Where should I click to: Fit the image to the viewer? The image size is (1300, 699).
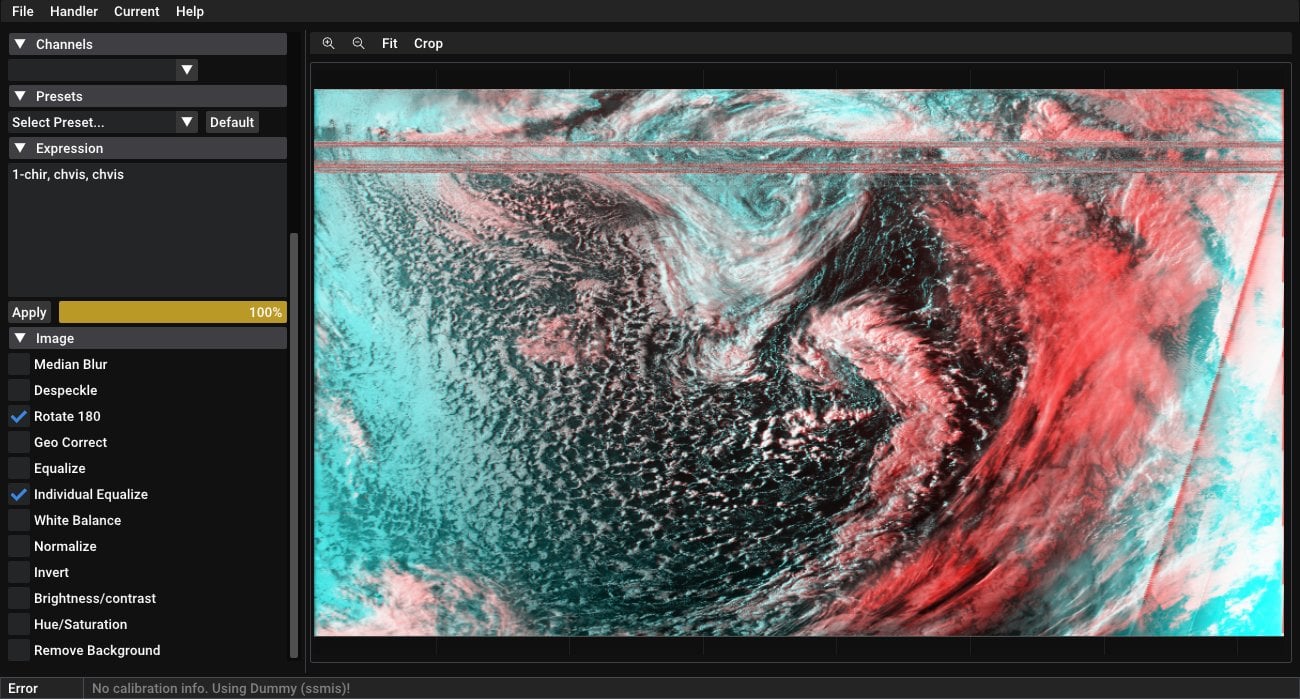click(x=389, y=43)
